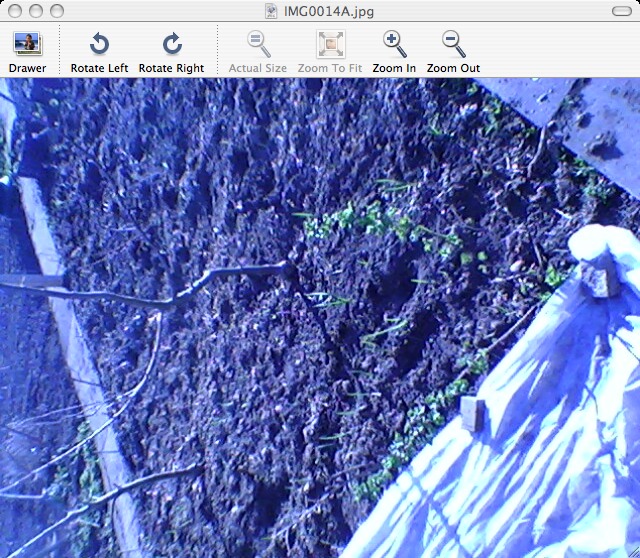Screen dimensions: 640x558
Task: Click the "Actual Size" text label
Action: click(x=258, y=68)
